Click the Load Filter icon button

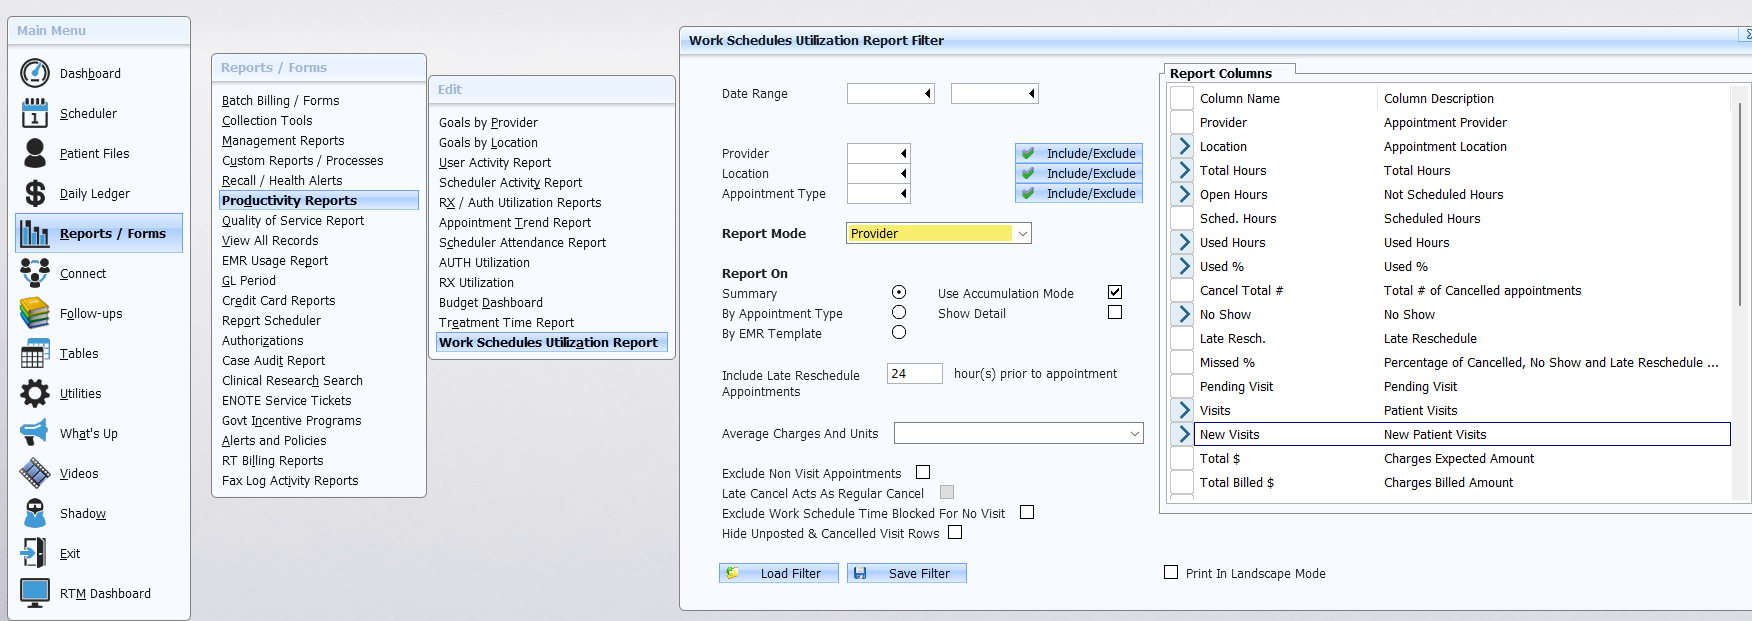point(779,573)
